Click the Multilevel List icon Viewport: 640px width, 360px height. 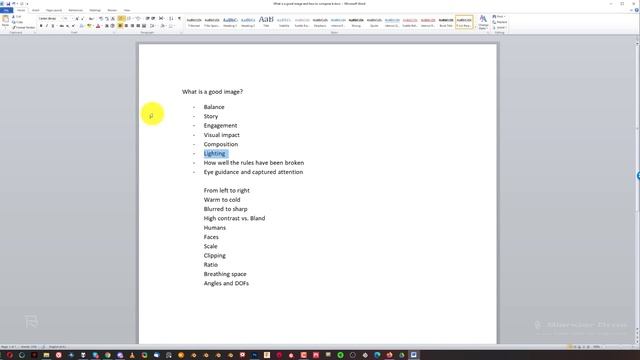click(138, 18)
